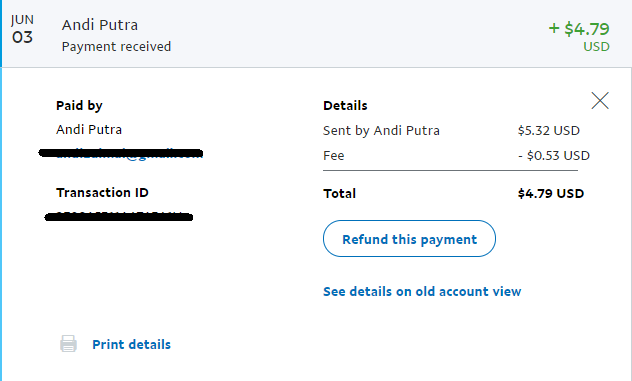This screenshot has height=381, width=632.
Task: Select the redacted Transaction ID value
Action: click(x=118, y=217)
